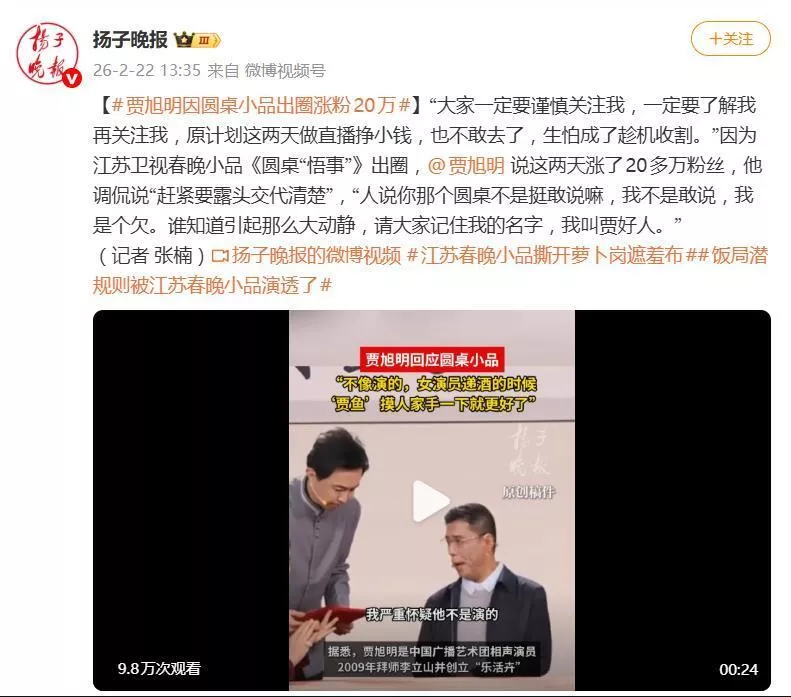The width and height of the screenshot is (791, 697).
Task: Play the video with the center play icon
Action: point(431,500)
